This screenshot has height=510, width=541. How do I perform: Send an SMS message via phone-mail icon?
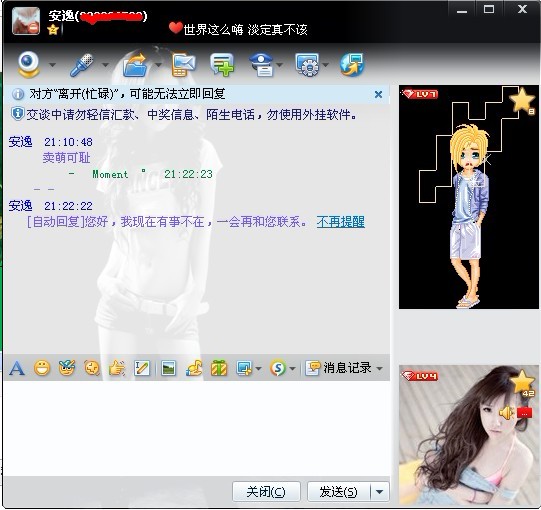coord(183,65)
